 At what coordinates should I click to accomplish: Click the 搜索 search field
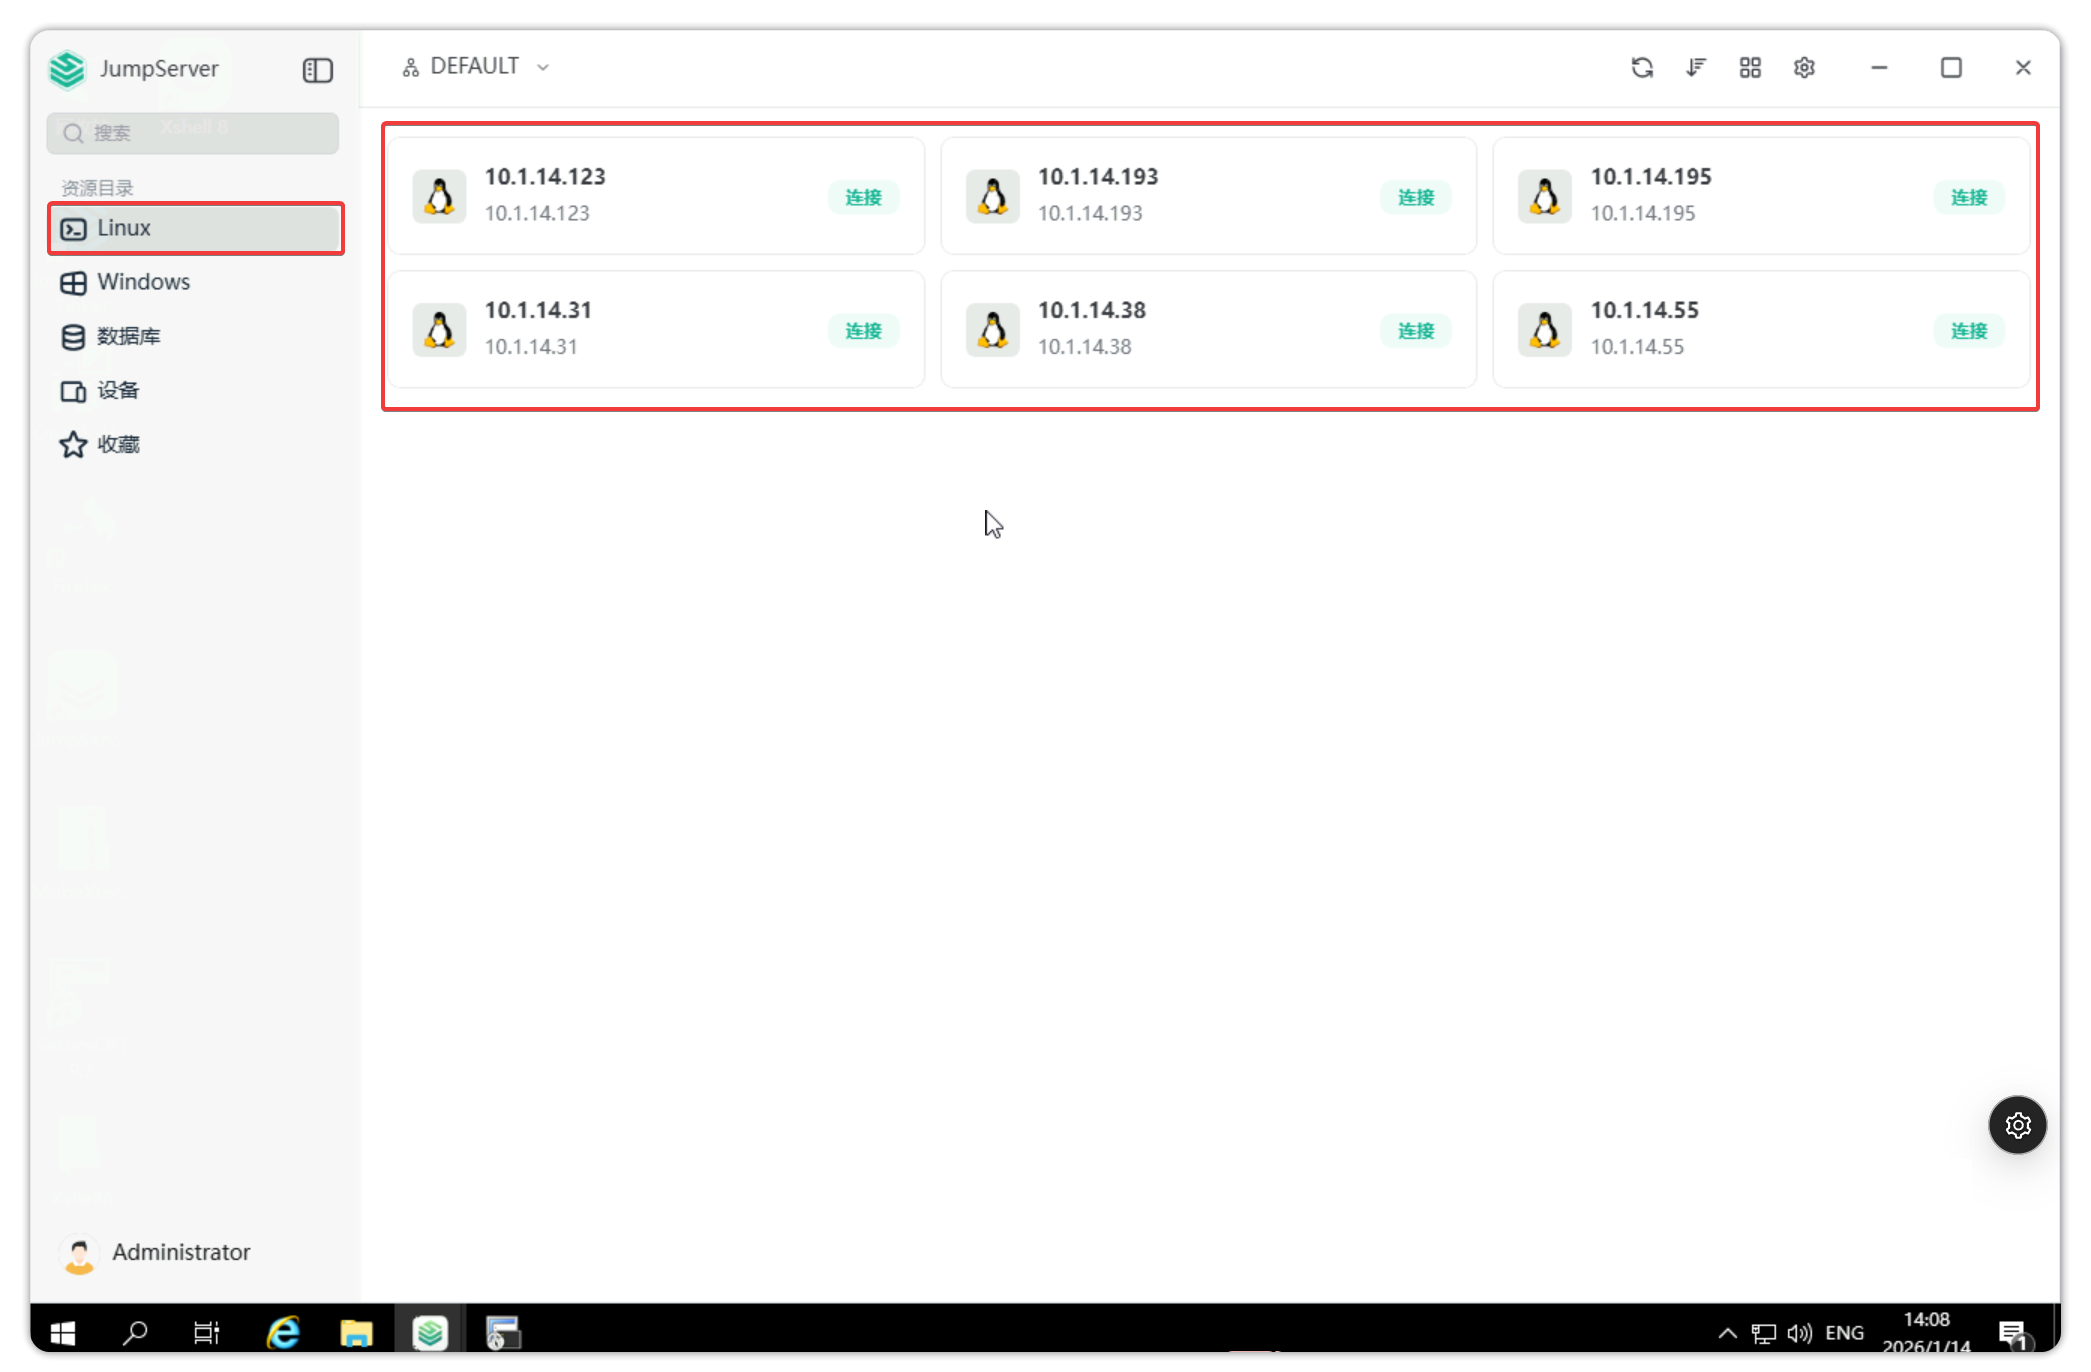coord(192,133)
